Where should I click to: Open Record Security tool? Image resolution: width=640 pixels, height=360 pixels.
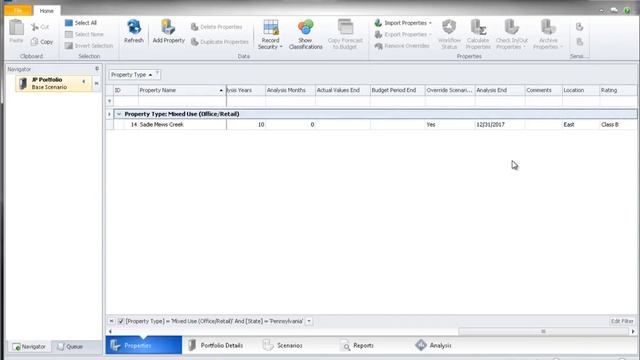click(x=270, y=34)
